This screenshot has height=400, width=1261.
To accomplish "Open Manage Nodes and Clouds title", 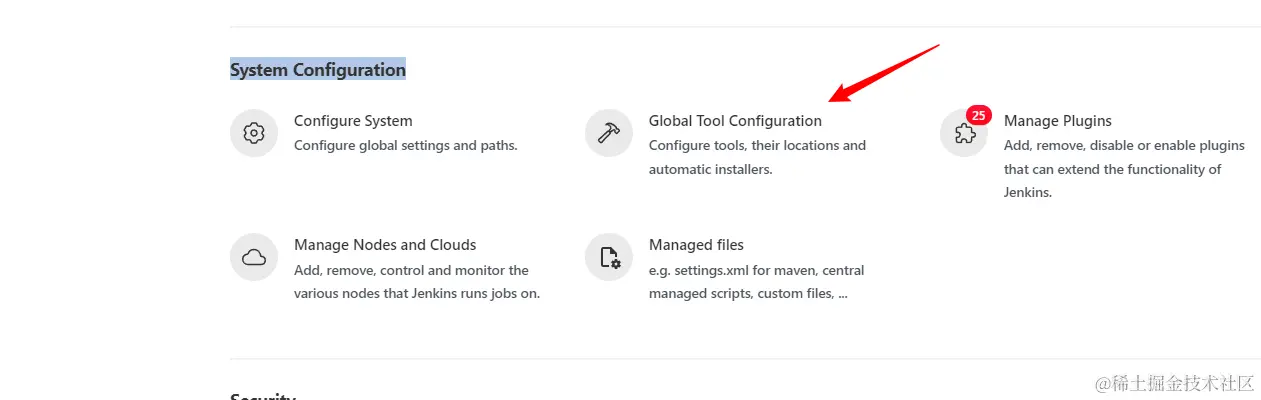I will pos(385,245).
